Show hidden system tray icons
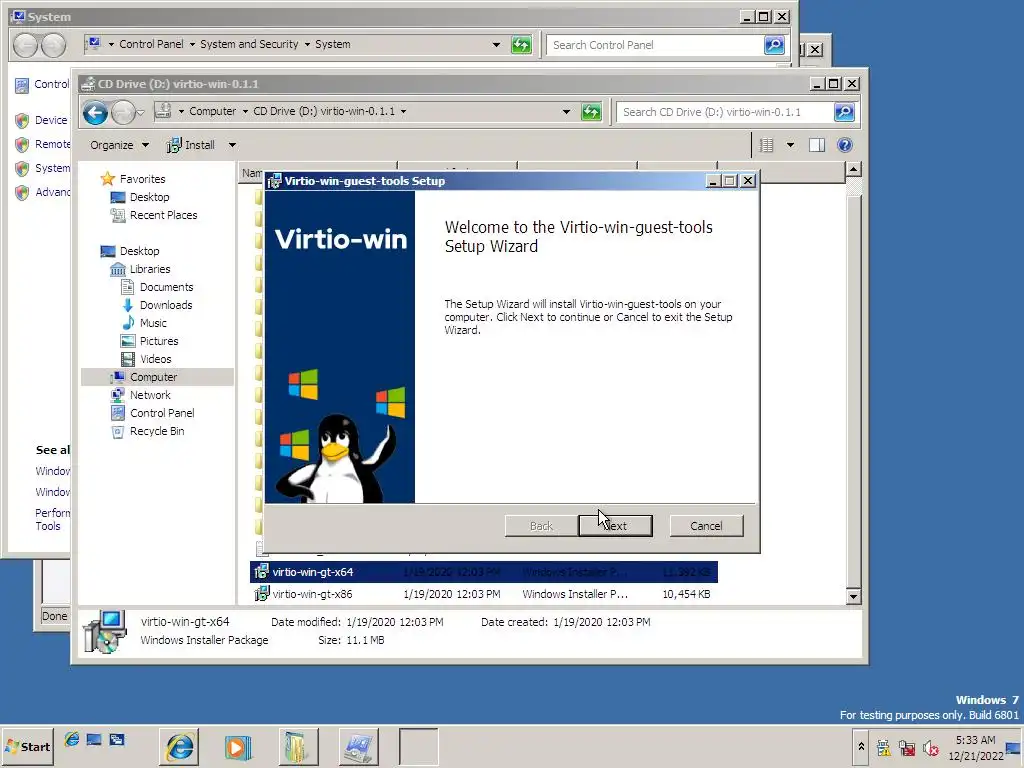1024x768 pixels. click(861, 746)
